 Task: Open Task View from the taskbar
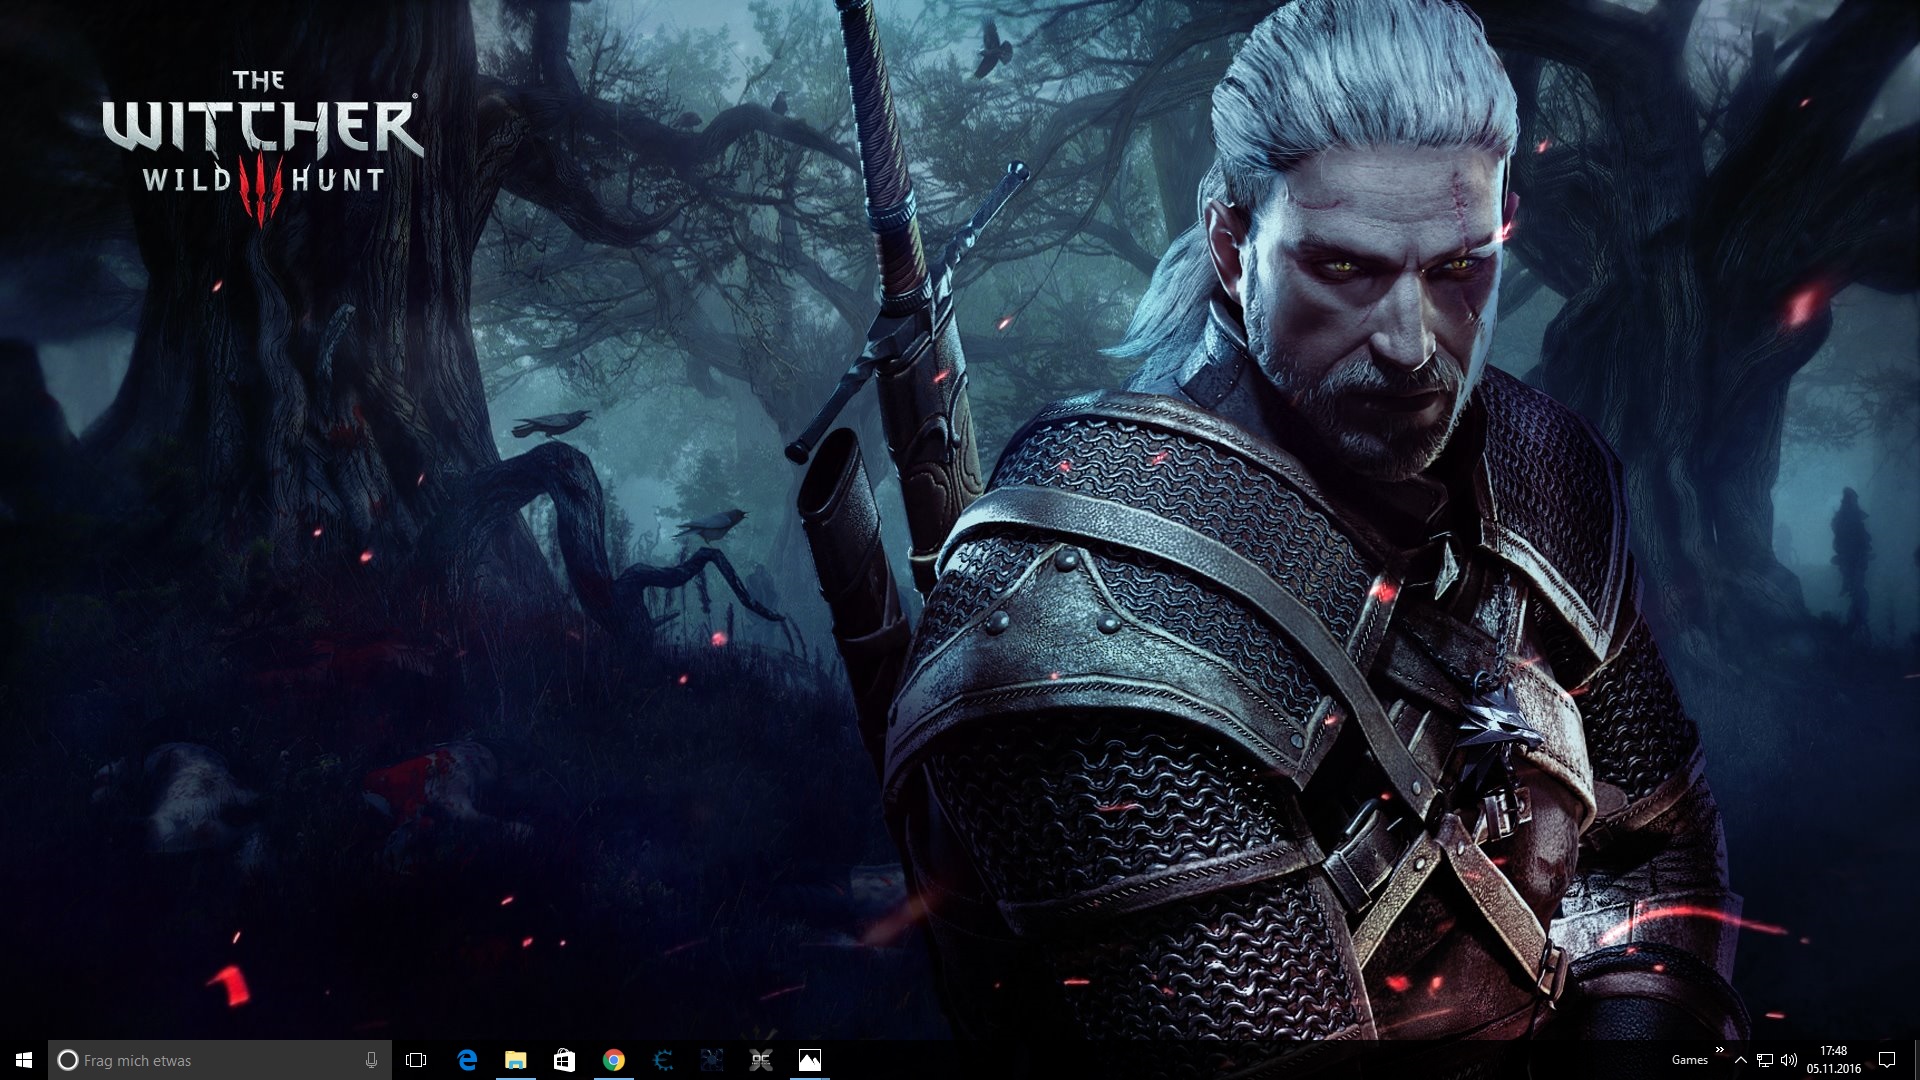(416, 1060)
